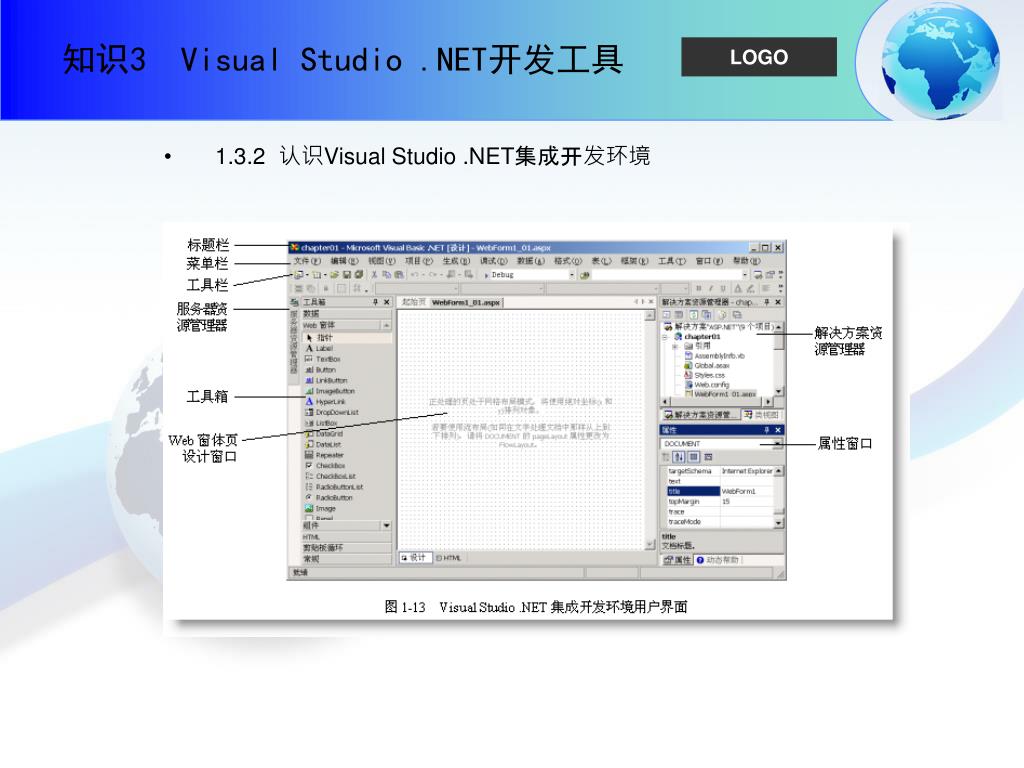Image resolution: width=1024 pixels, height=768 pixels.
Task: Select the 指针 pointer tool in toolbox
Action: 347,338
